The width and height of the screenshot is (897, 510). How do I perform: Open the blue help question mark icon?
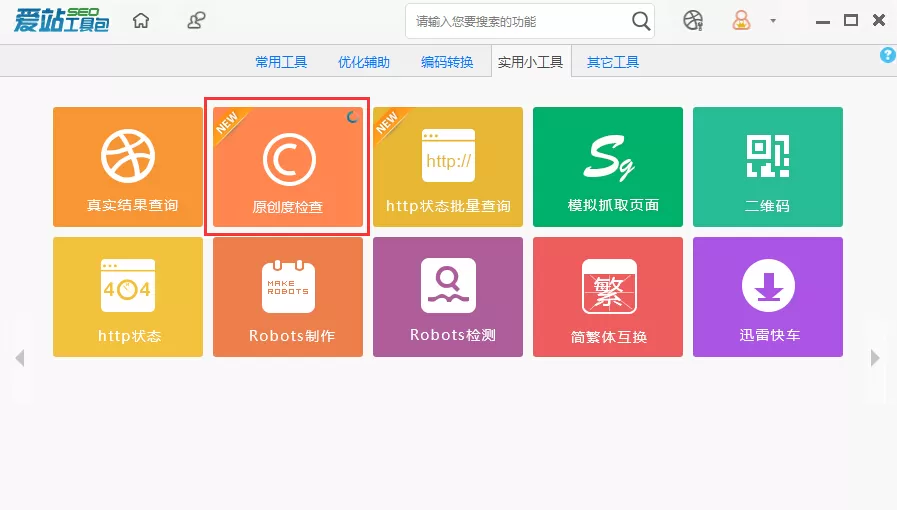click(x=888, y=55)
